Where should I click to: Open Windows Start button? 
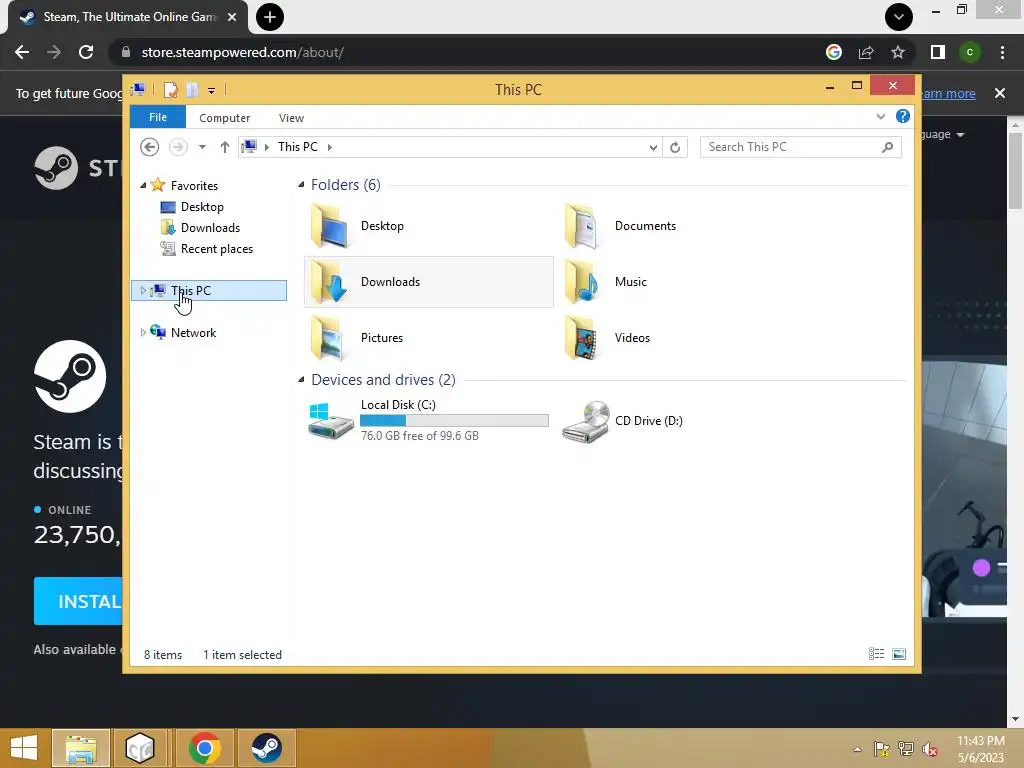pos(24,748)
